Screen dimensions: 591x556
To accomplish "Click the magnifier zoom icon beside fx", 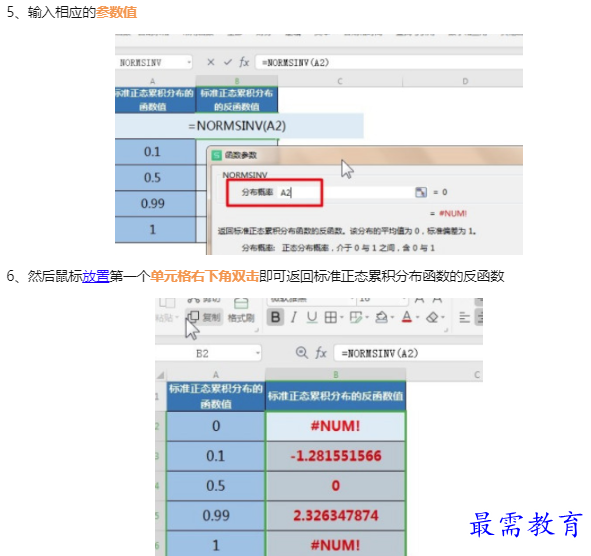I will (x=302, y=353).
